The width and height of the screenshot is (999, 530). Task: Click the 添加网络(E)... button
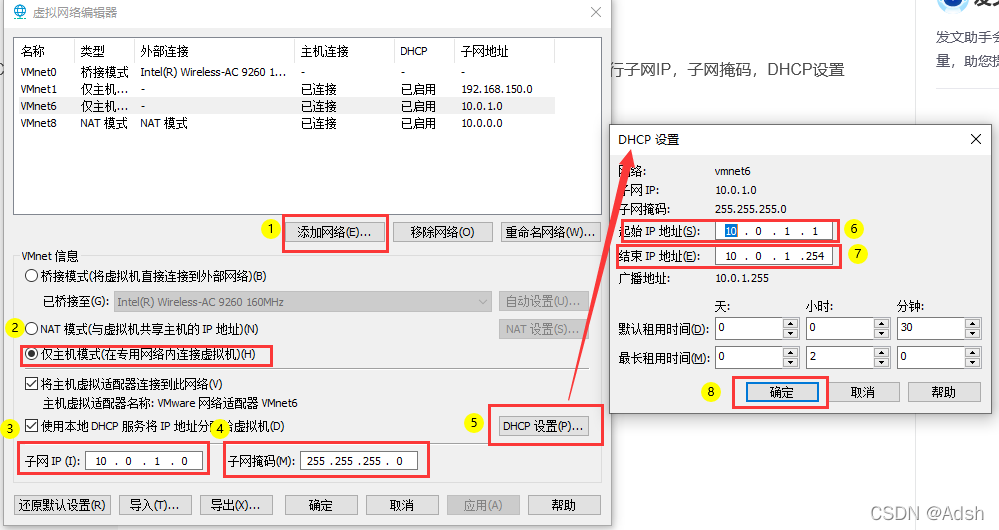pyautogui.click(x=334, y=233)
